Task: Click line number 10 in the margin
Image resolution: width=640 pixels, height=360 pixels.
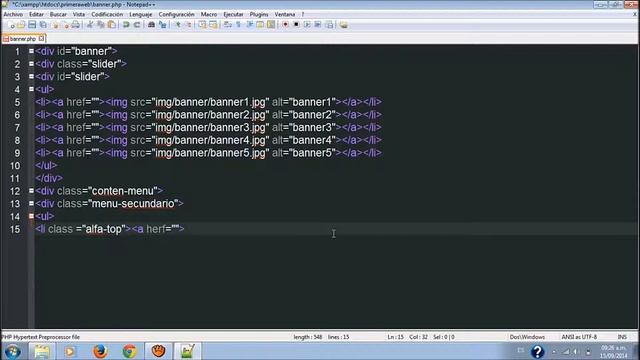Action: [x=15, y=166]
